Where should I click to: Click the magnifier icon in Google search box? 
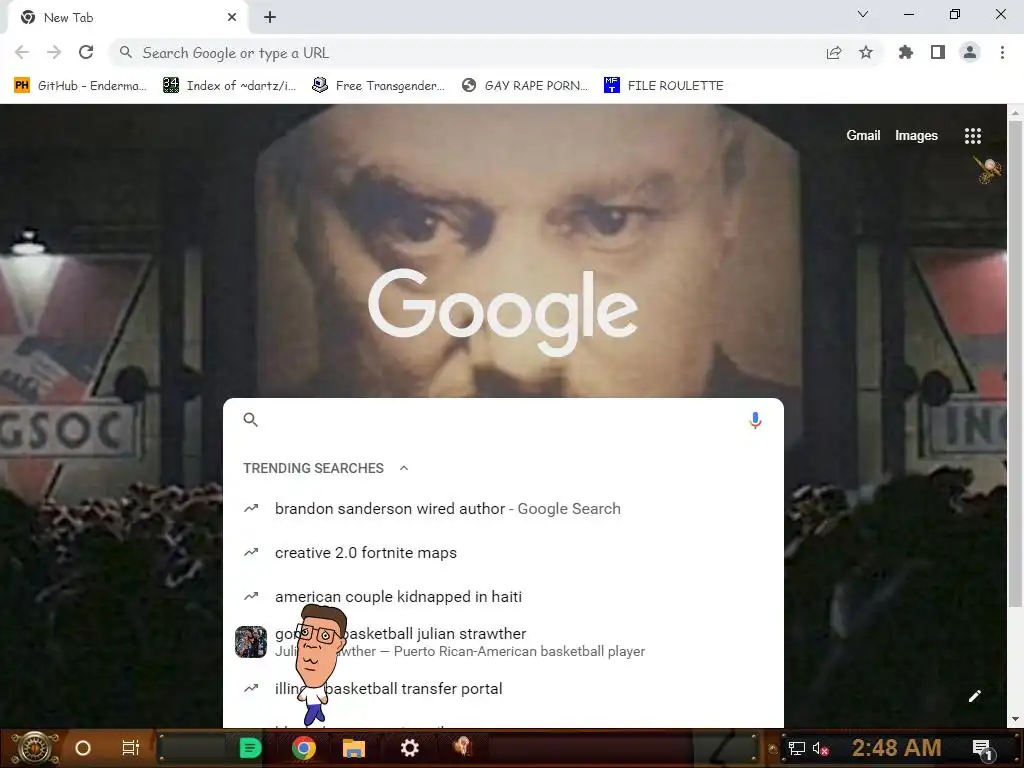pyautogui.click(x=251, y=420)
